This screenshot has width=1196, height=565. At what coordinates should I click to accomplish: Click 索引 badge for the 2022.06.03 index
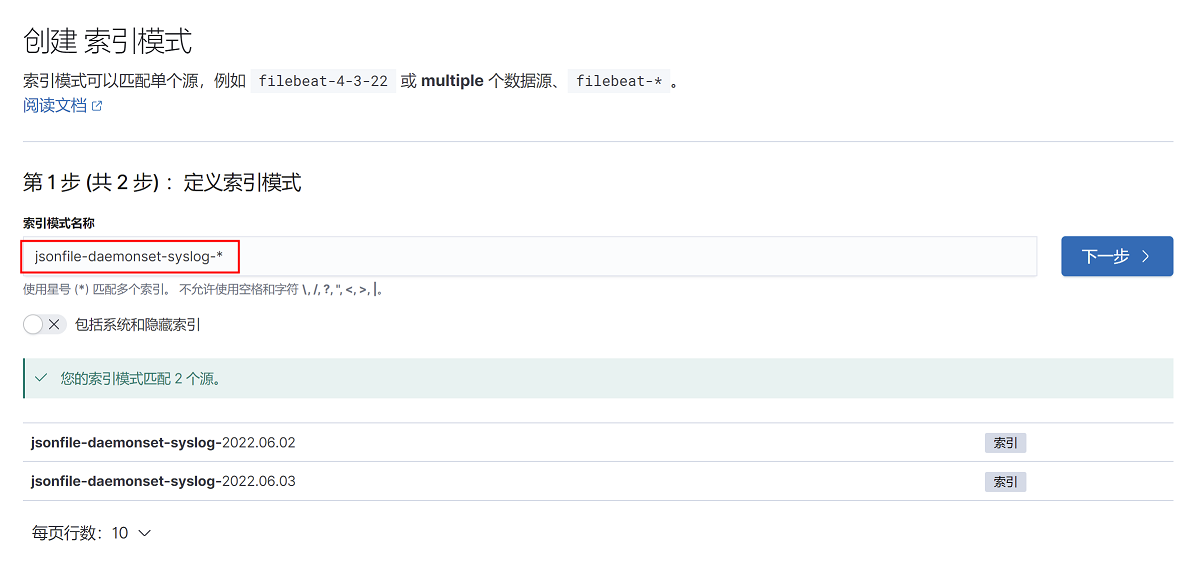(1005, 482)
